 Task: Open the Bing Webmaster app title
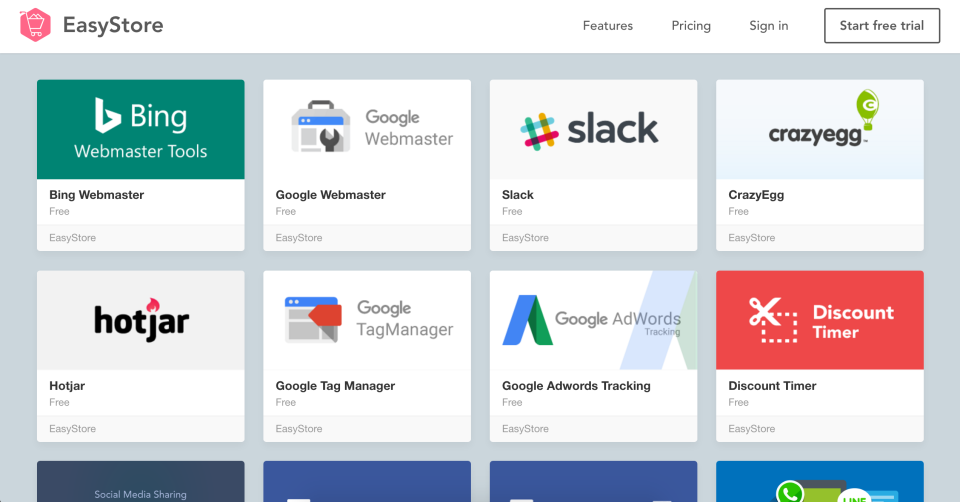click(x=97, y=195)
